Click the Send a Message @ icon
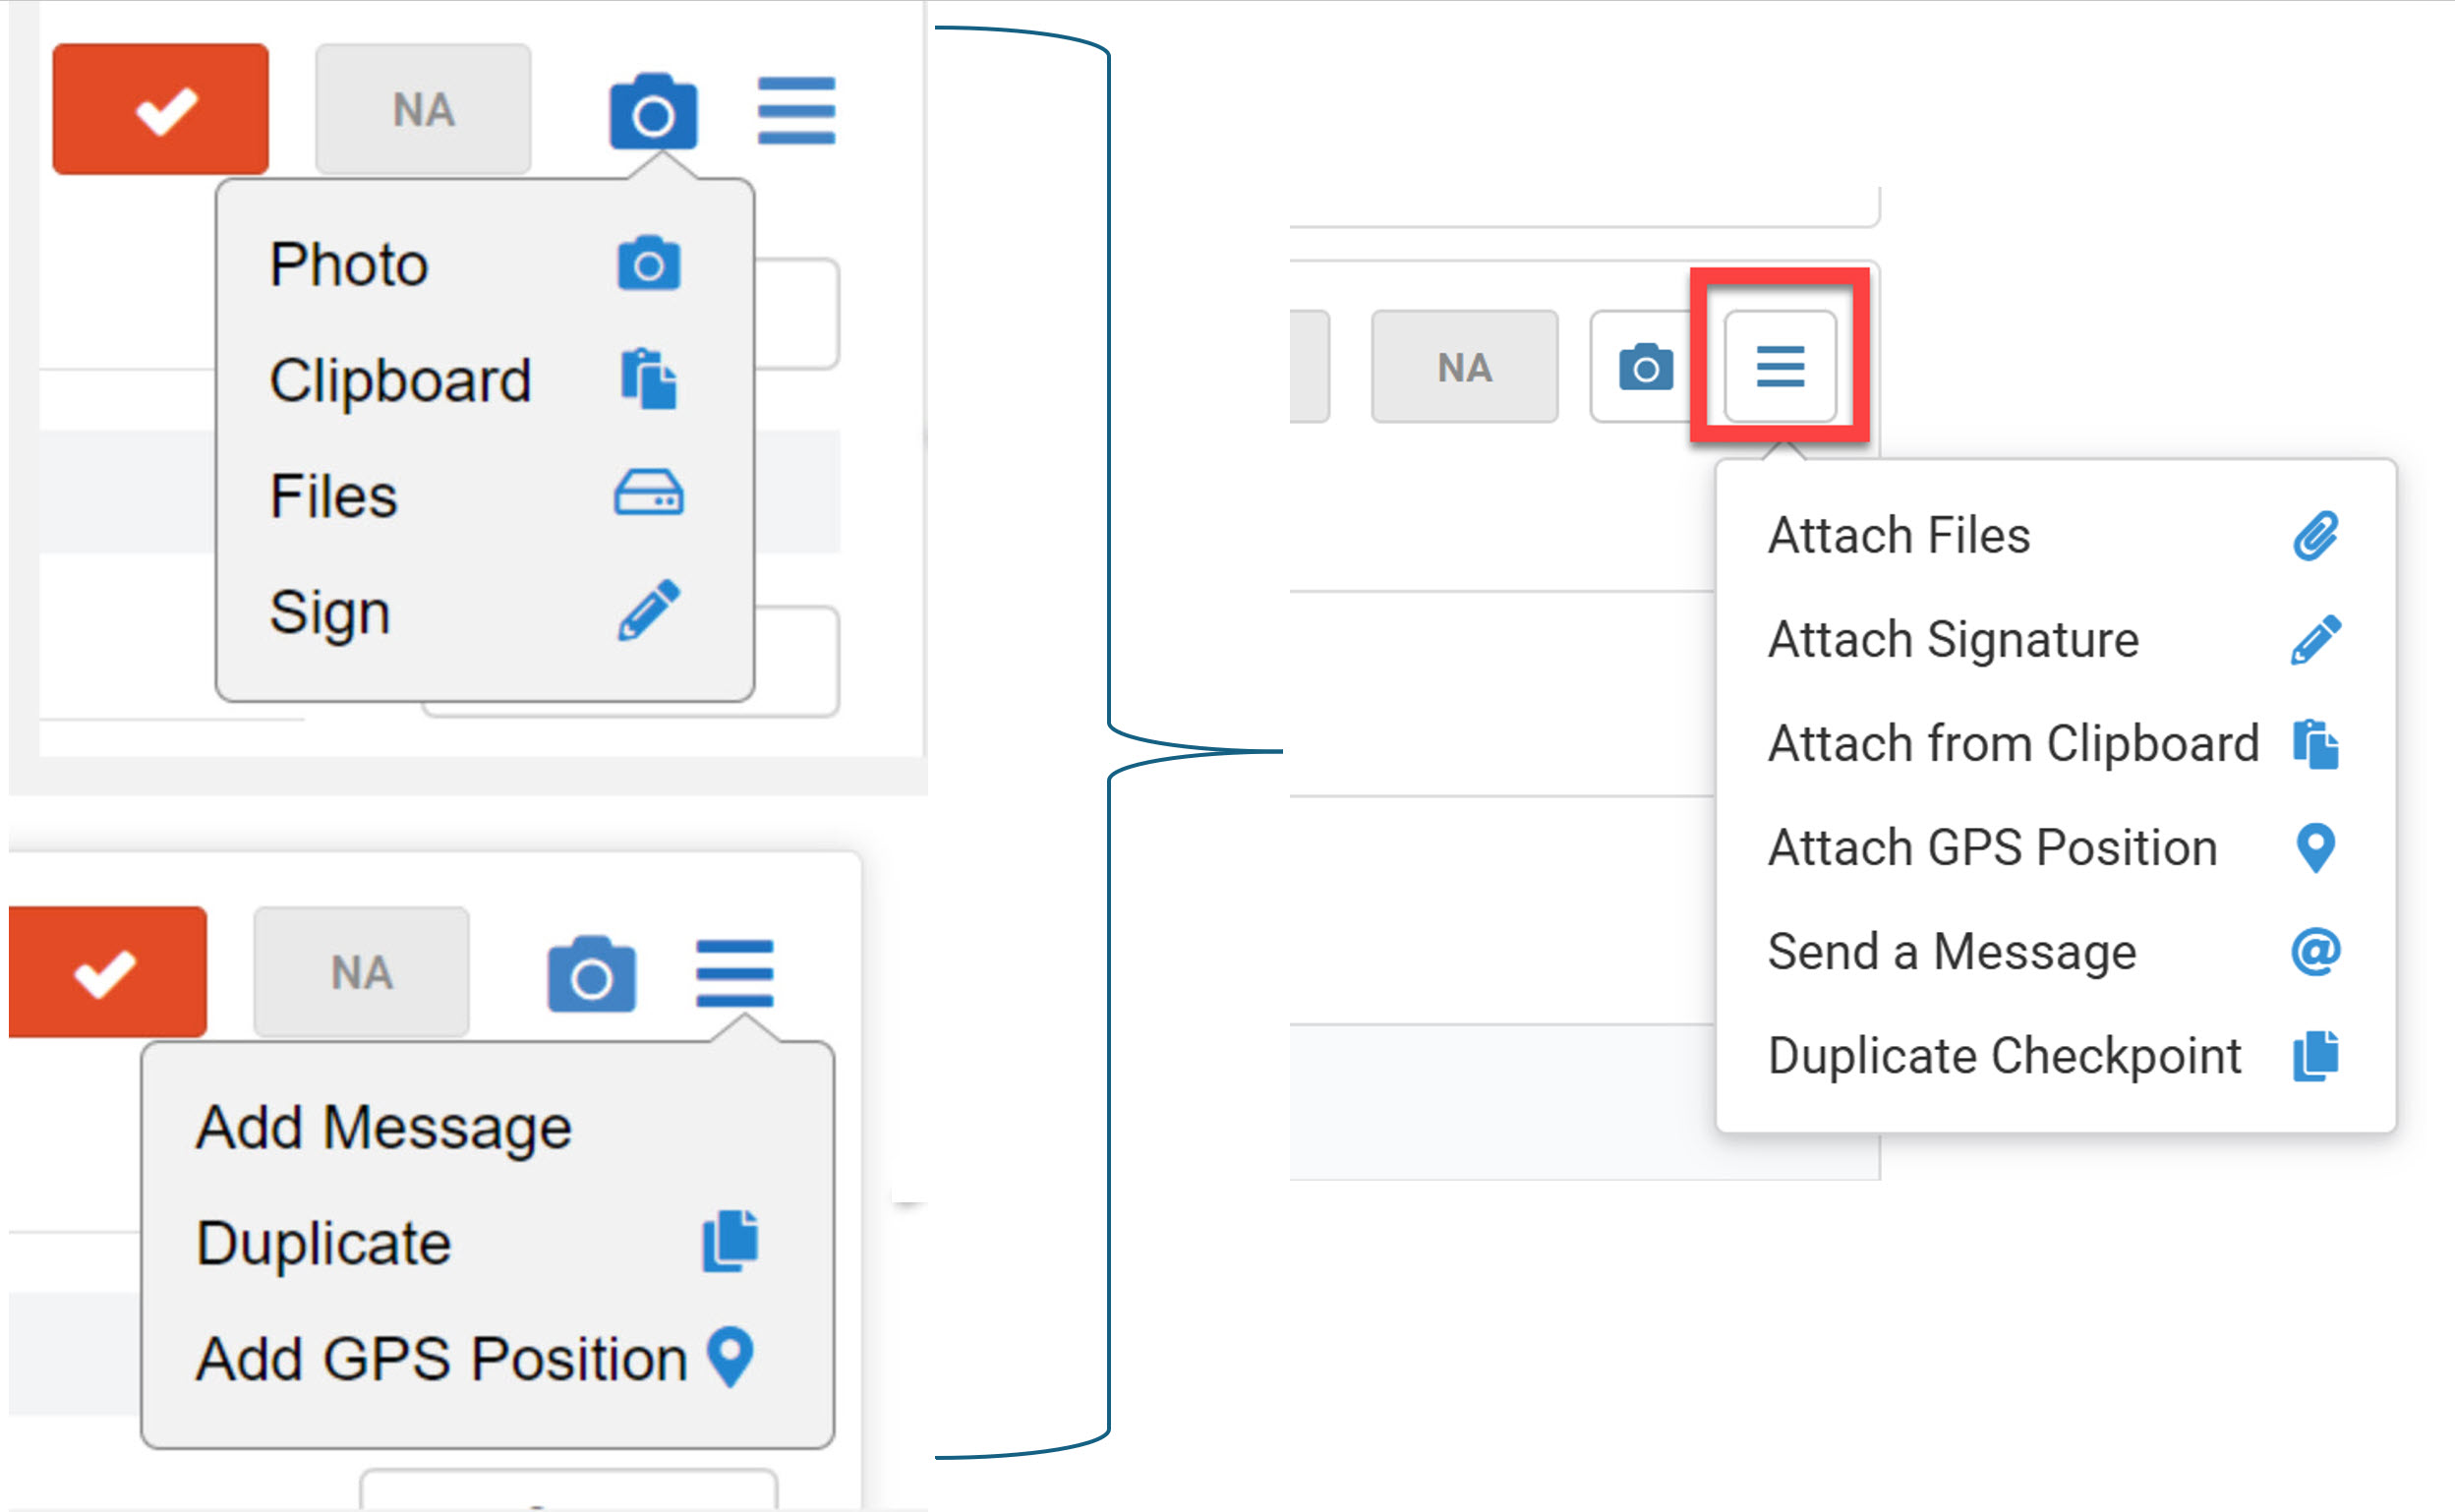The width and height of the screenshot is (2455, 1512). click(2316, 951)
